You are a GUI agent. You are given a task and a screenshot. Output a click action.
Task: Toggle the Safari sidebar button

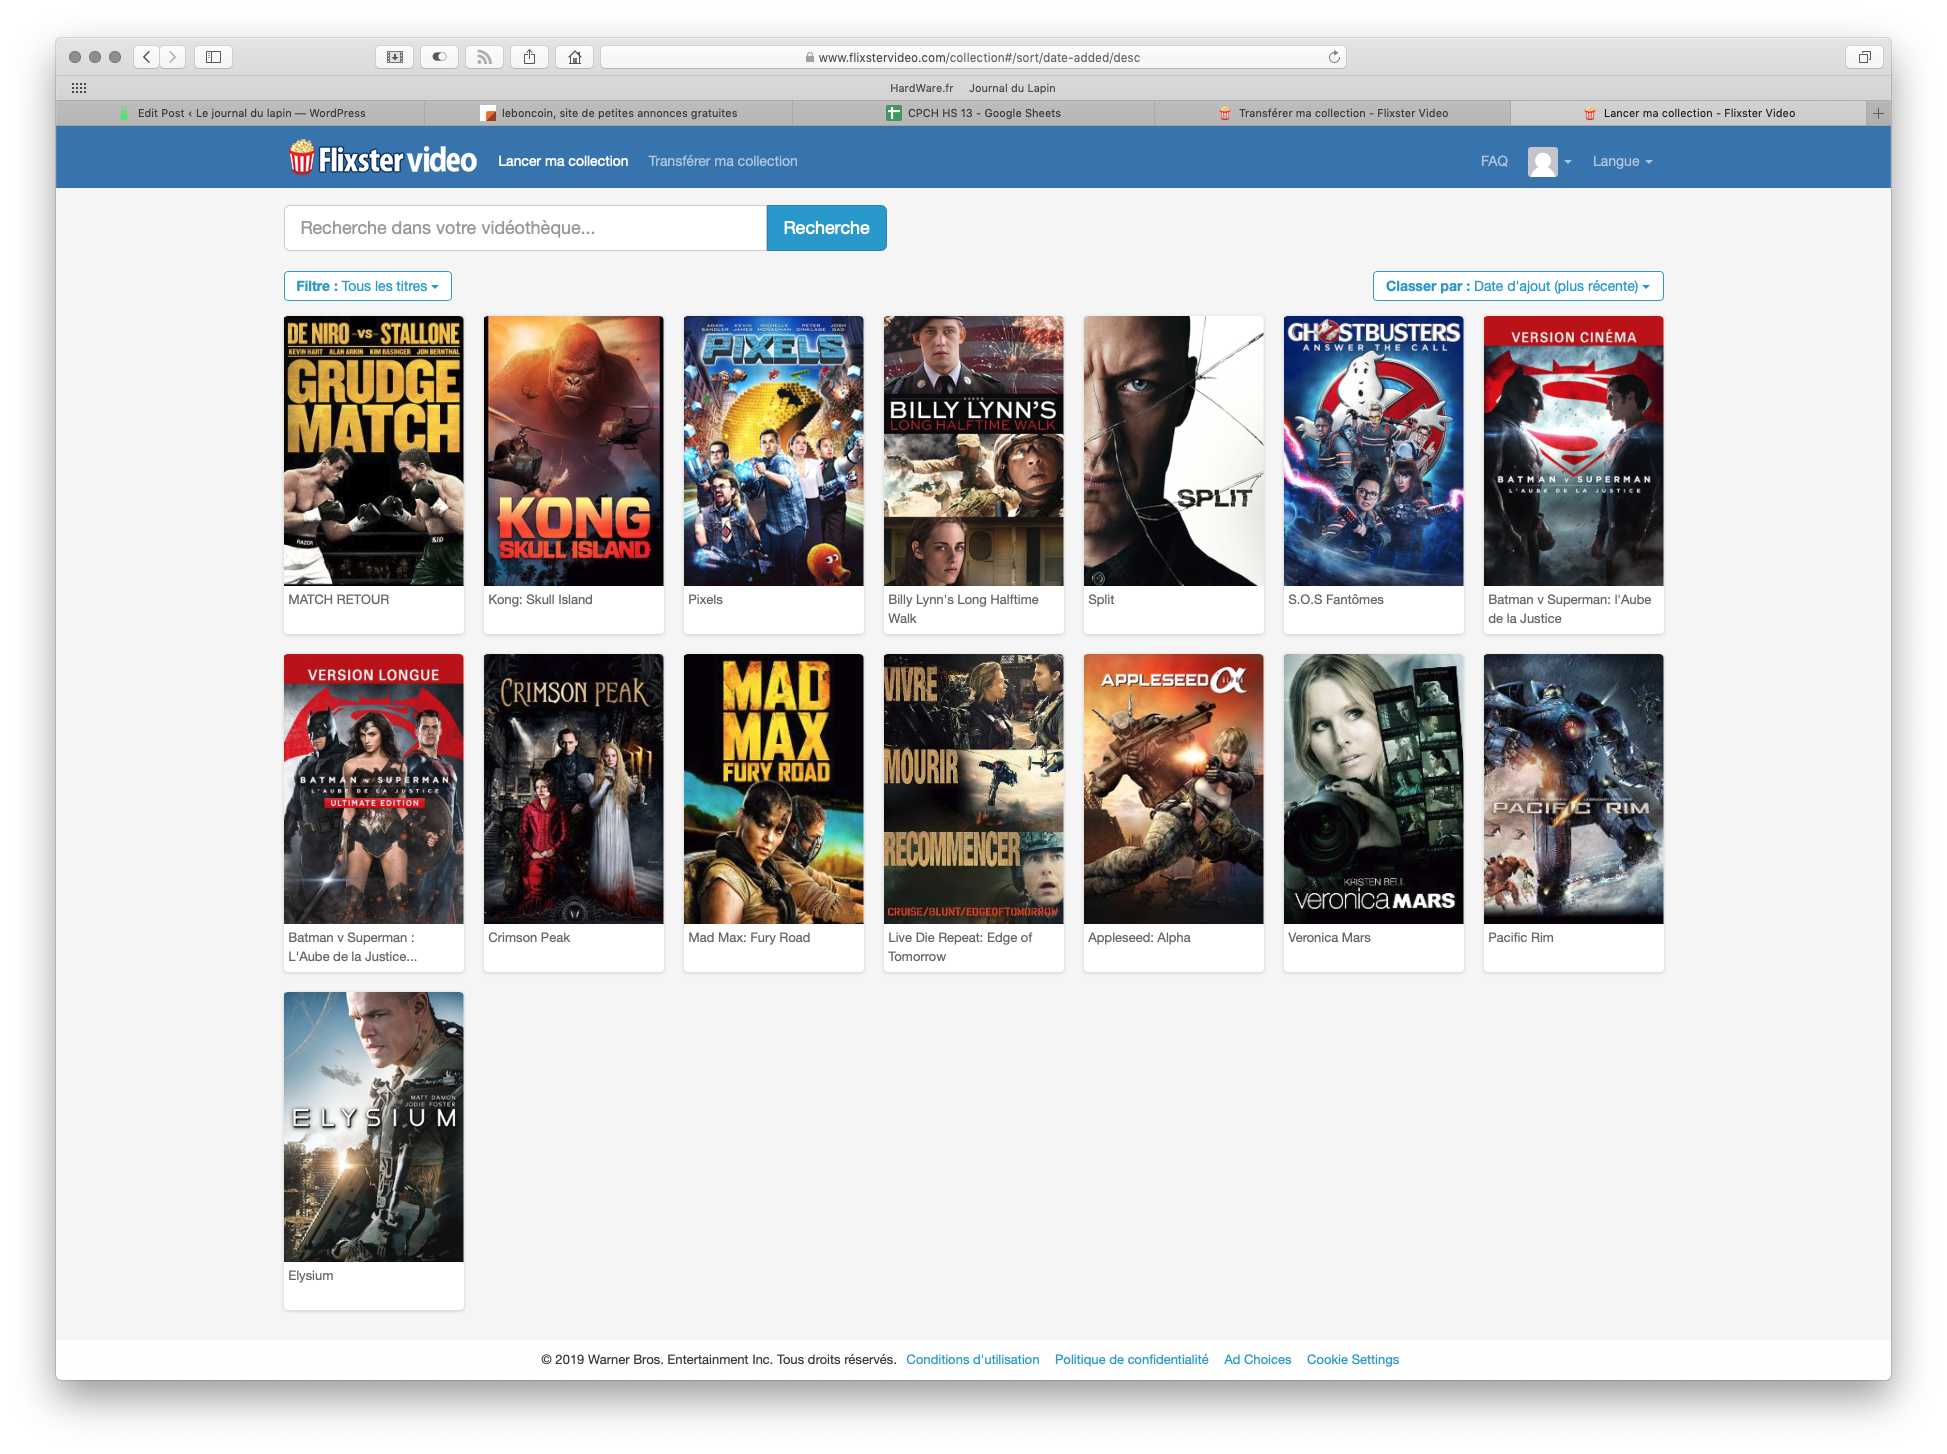coord(213,57)
